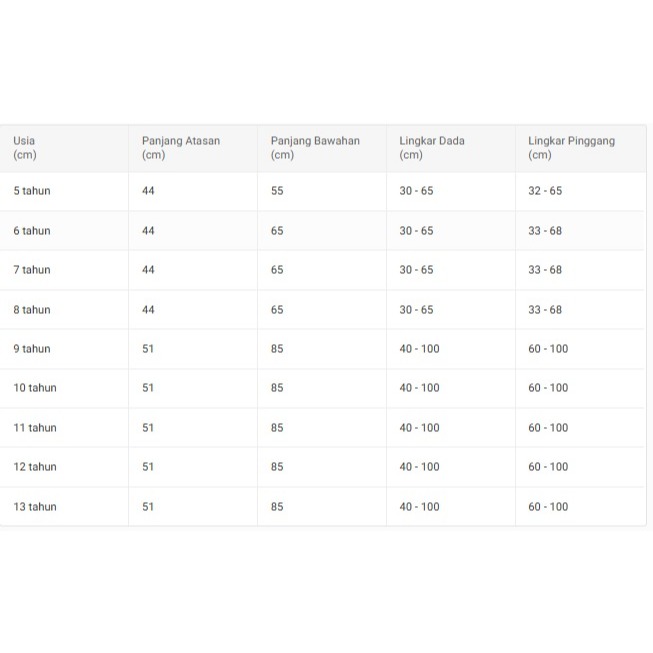The width and height of the screenshot is (653, 653).
Task: Select the 7 tahun row label
Action: (x=31, y=270)
